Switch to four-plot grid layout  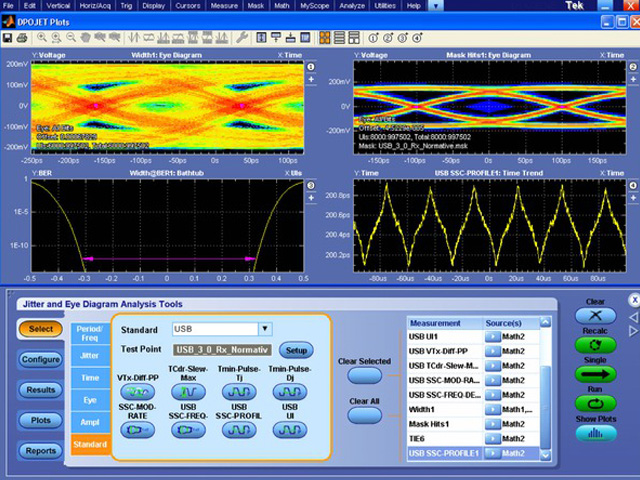[325, 38]
